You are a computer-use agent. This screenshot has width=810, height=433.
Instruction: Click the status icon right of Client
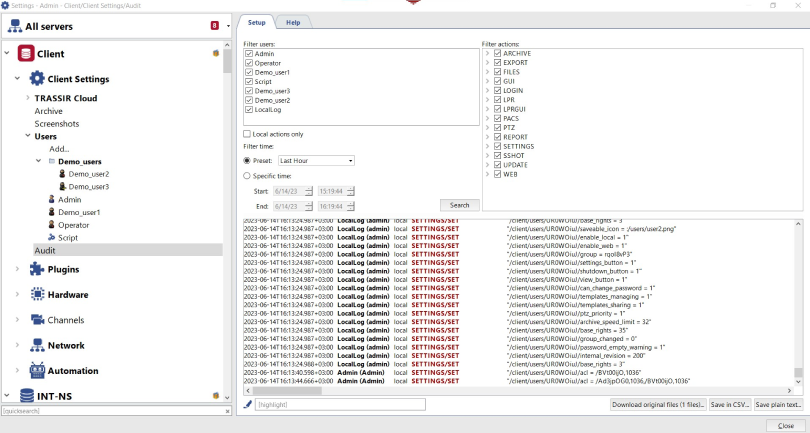click(216, 53)
